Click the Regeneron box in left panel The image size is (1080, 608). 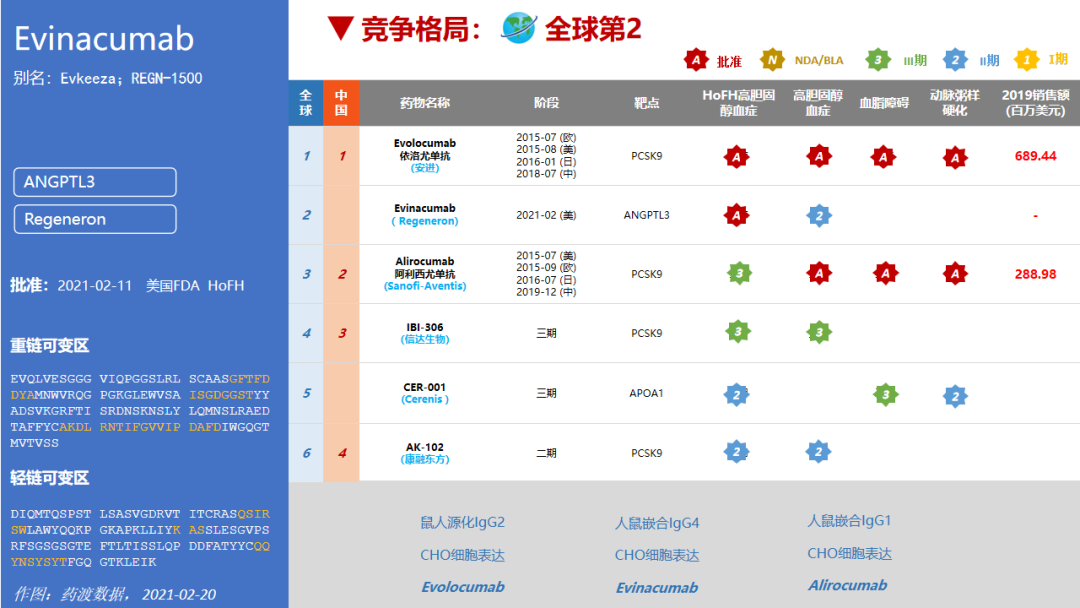coord(95,219)
